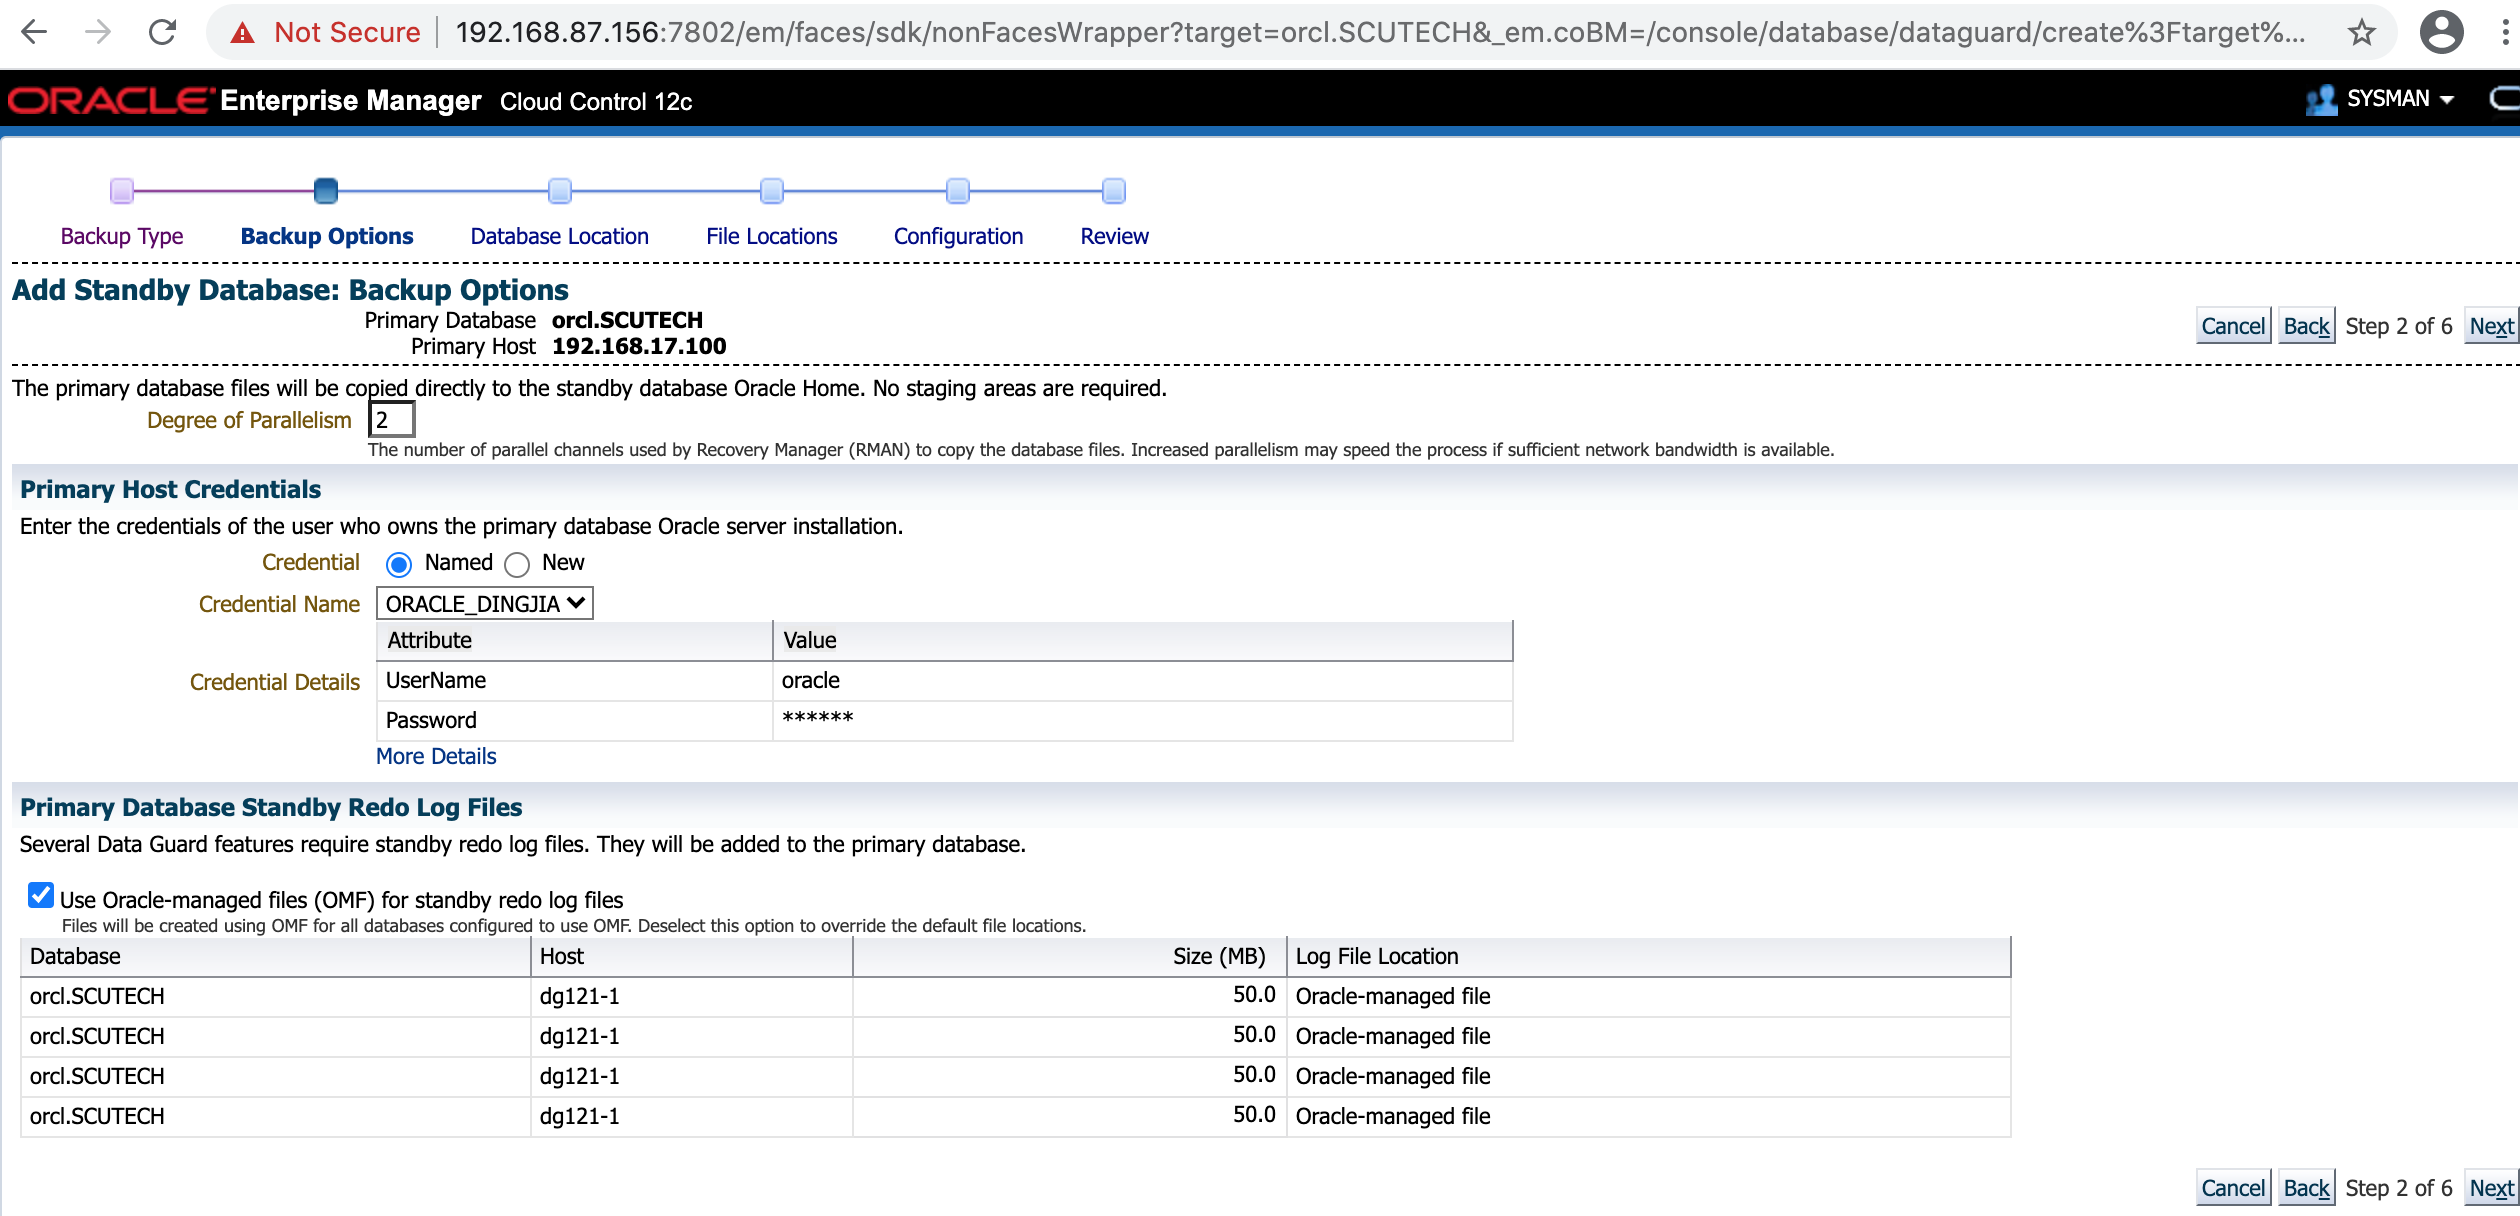Click the top Next button
Screen dimensions: 2520x1216
2490,326
